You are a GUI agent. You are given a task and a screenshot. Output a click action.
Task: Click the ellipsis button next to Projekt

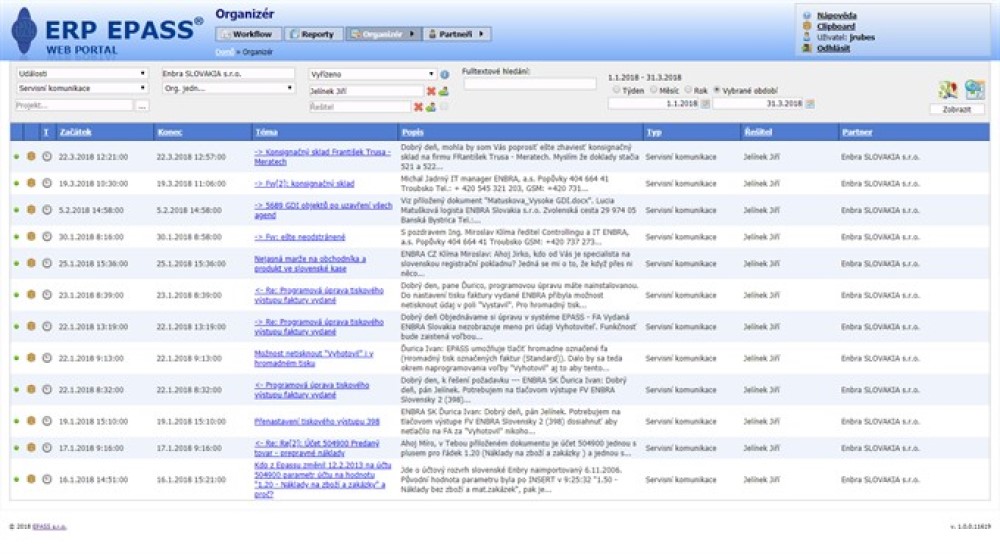coord(142,106)
